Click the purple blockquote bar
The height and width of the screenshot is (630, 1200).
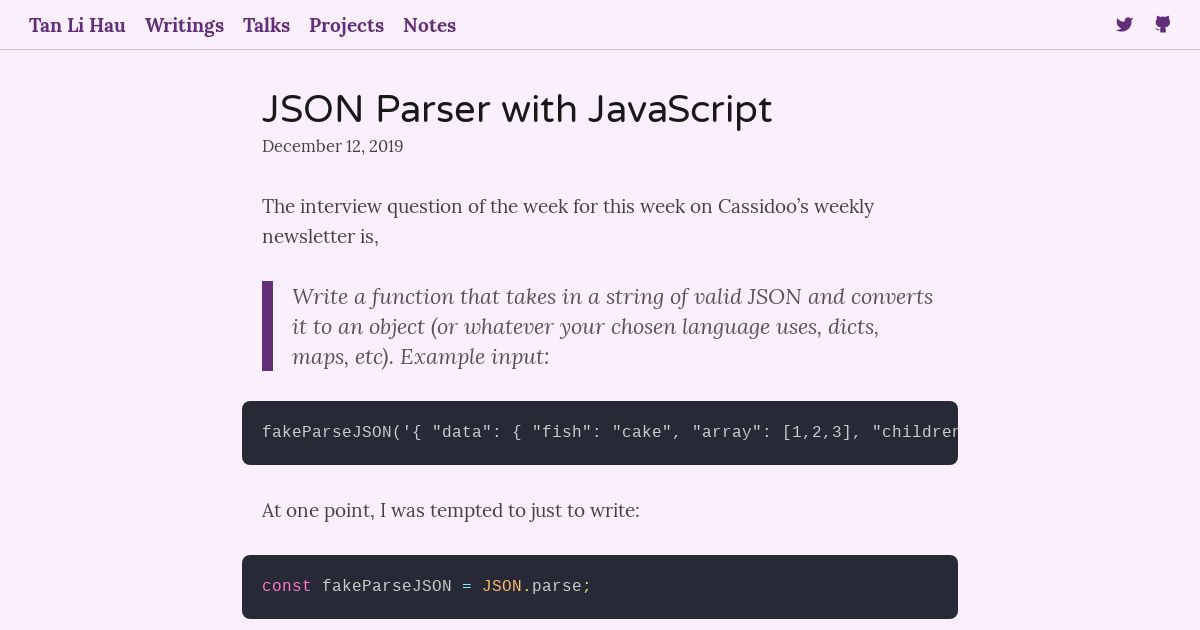[x=267, y=326]
